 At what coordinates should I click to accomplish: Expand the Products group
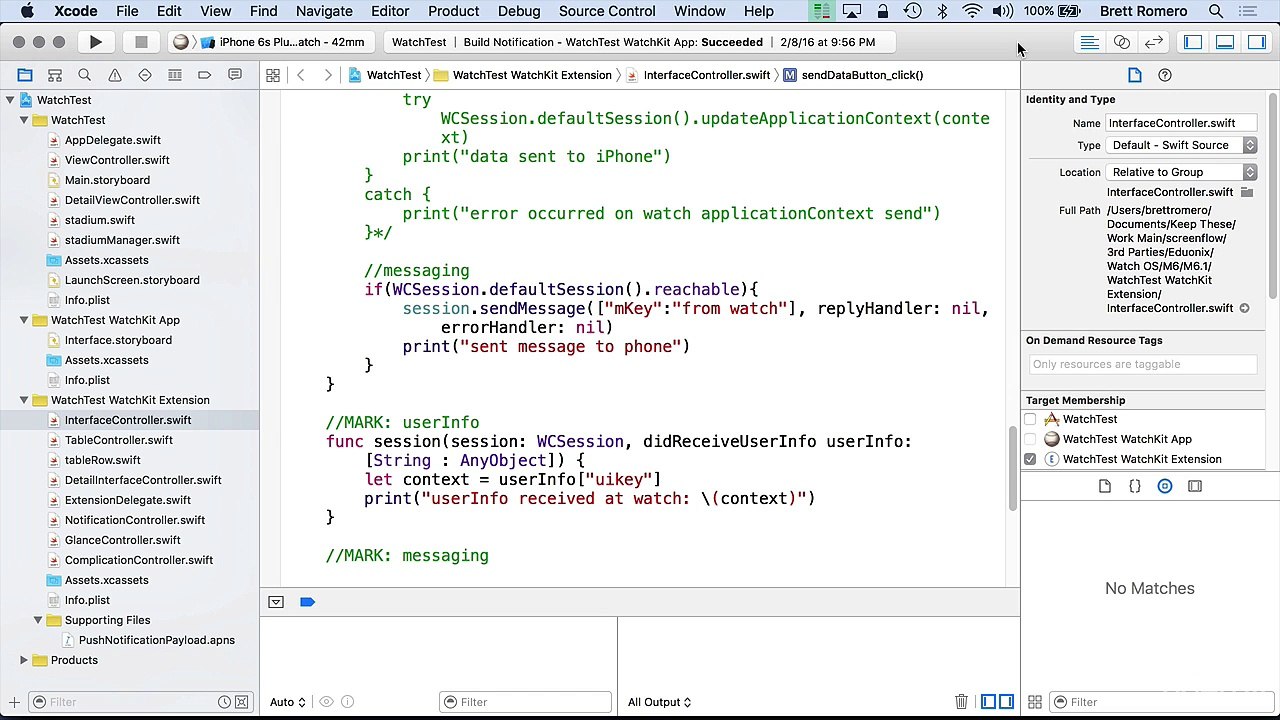[24, 660]
